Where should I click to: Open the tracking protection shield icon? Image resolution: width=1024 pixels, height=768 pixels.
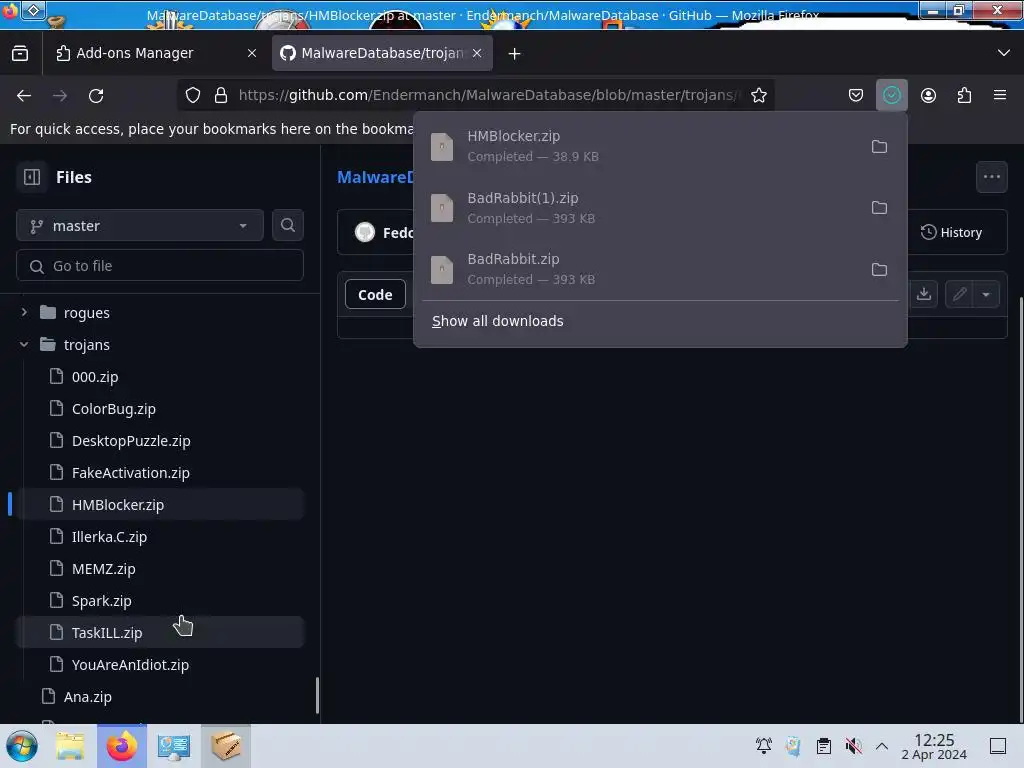(193, 95)
